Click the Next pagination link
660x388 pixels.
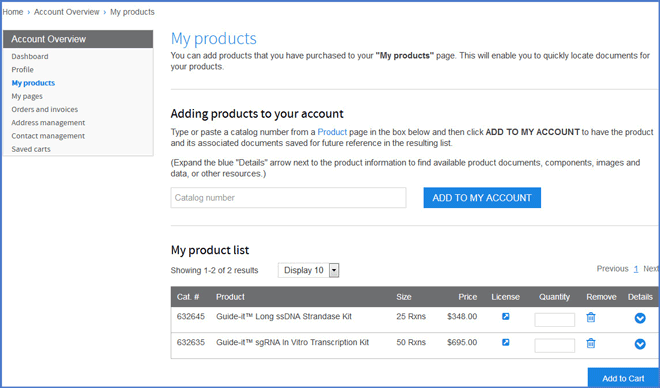click(651, 268)
